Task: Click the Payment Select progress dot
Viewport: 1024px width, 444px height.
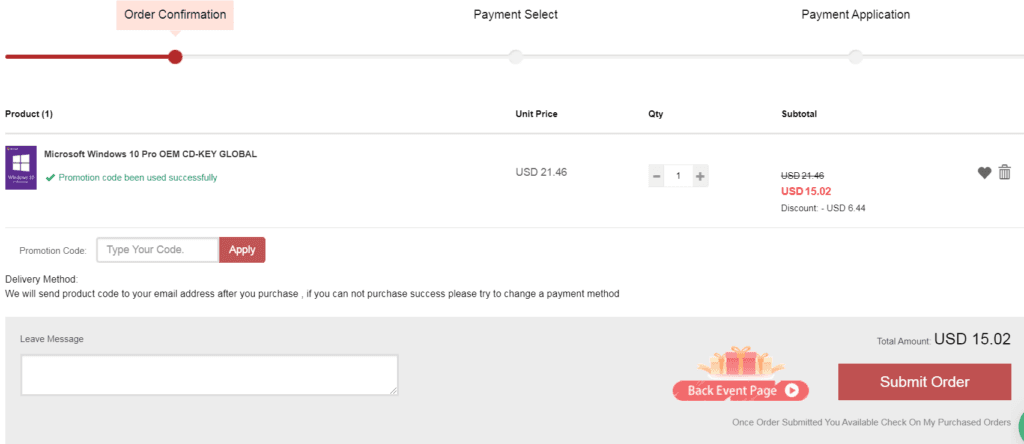Action: 515,57
